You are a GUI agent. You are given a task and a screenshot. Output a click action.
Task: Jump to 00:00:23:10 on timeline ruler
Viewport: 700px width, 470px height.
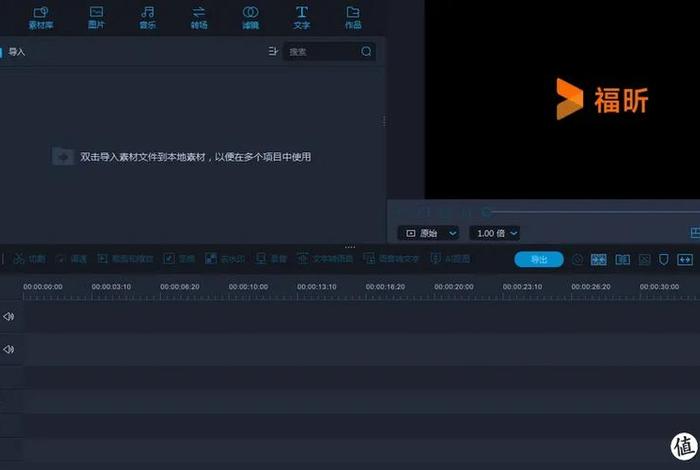(x=522, y=287)
